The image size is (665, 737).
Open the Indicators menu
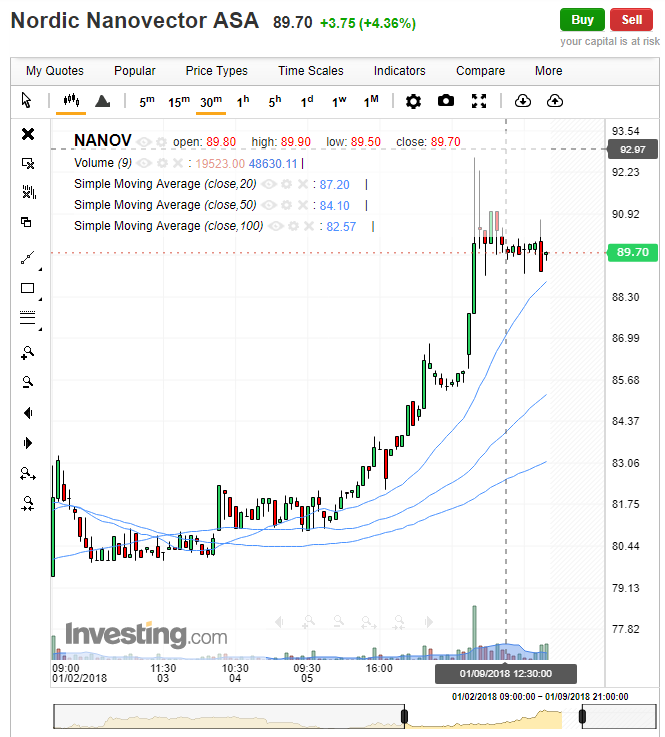(x=399, y=71)
